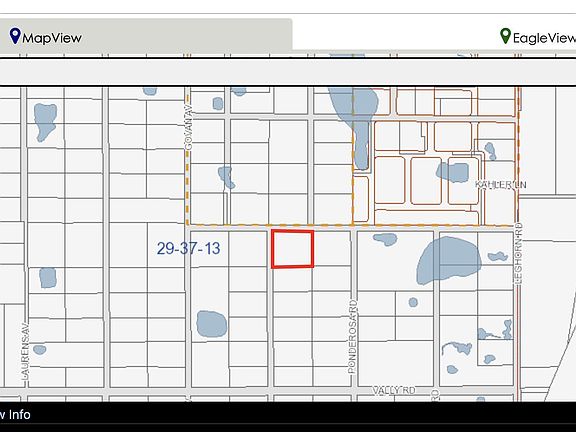The height and width of the screenshot is (432, 576).
Task: Click the LAURENS AV street label
Action: [x=25, y=351]
